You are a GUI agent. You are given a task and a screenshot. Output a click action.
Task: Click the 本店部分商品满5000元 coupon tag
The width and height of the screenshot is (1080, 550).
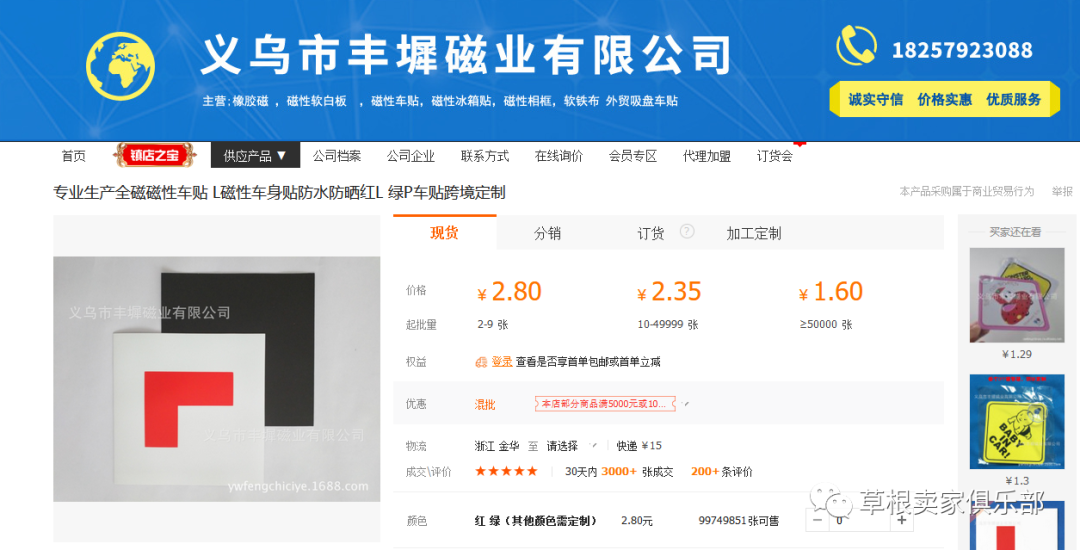[x=605, y=403]
